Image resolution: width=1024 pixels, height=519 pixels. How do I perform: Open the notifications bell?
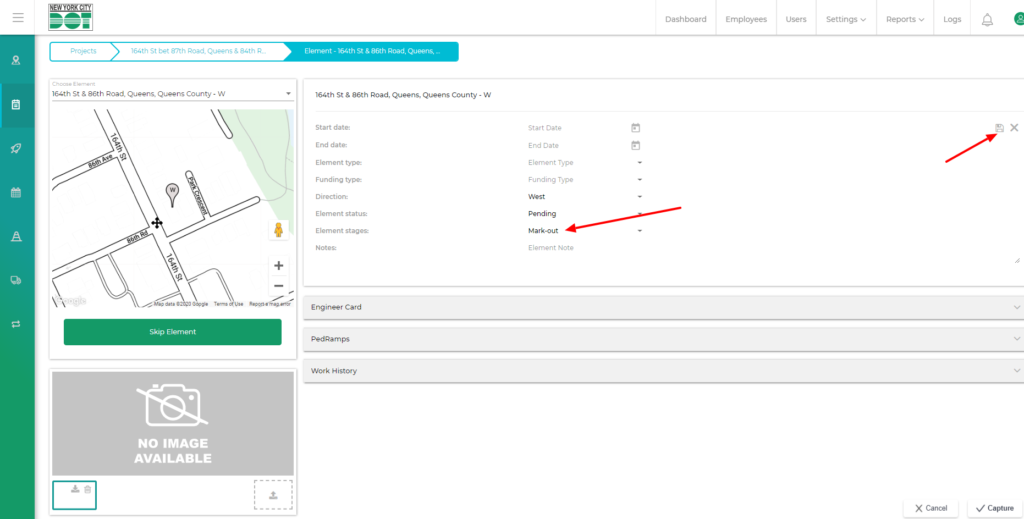987,19
